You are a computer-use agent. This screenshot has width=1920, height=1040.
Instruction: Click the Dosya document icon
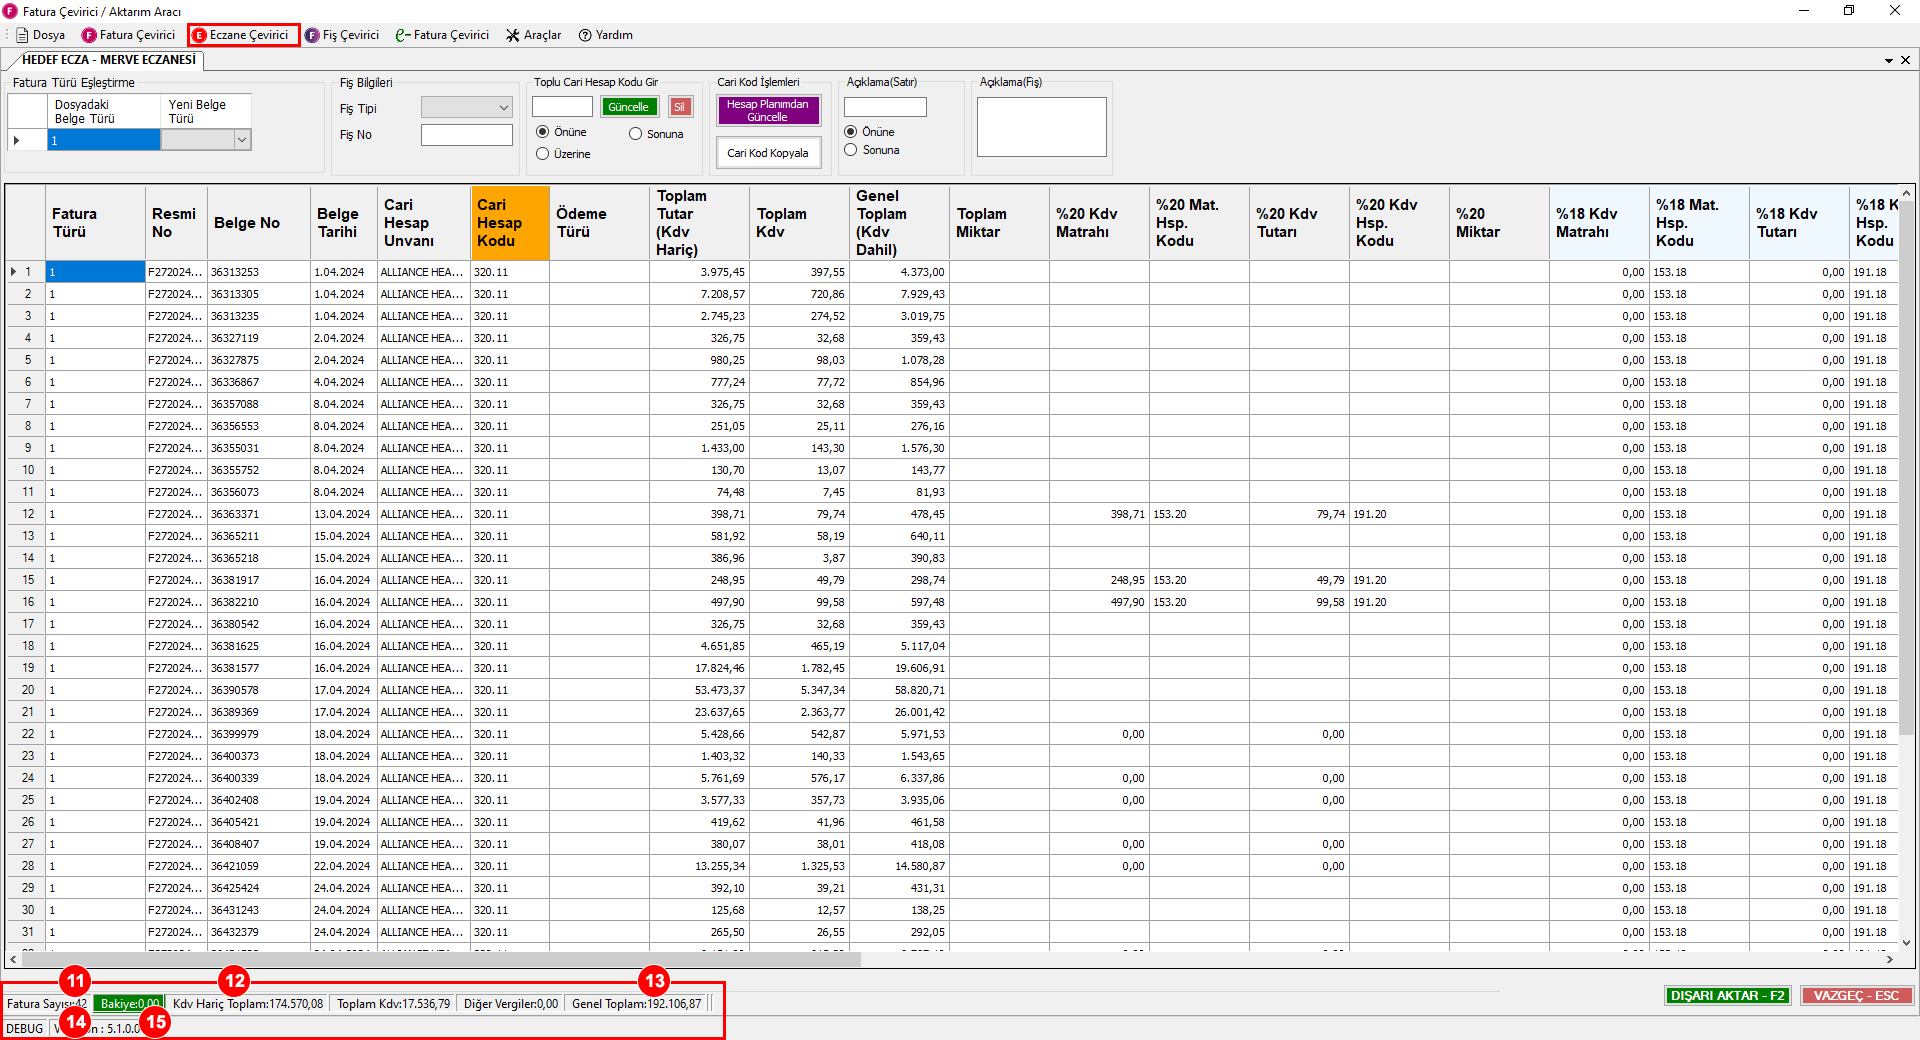22,35
